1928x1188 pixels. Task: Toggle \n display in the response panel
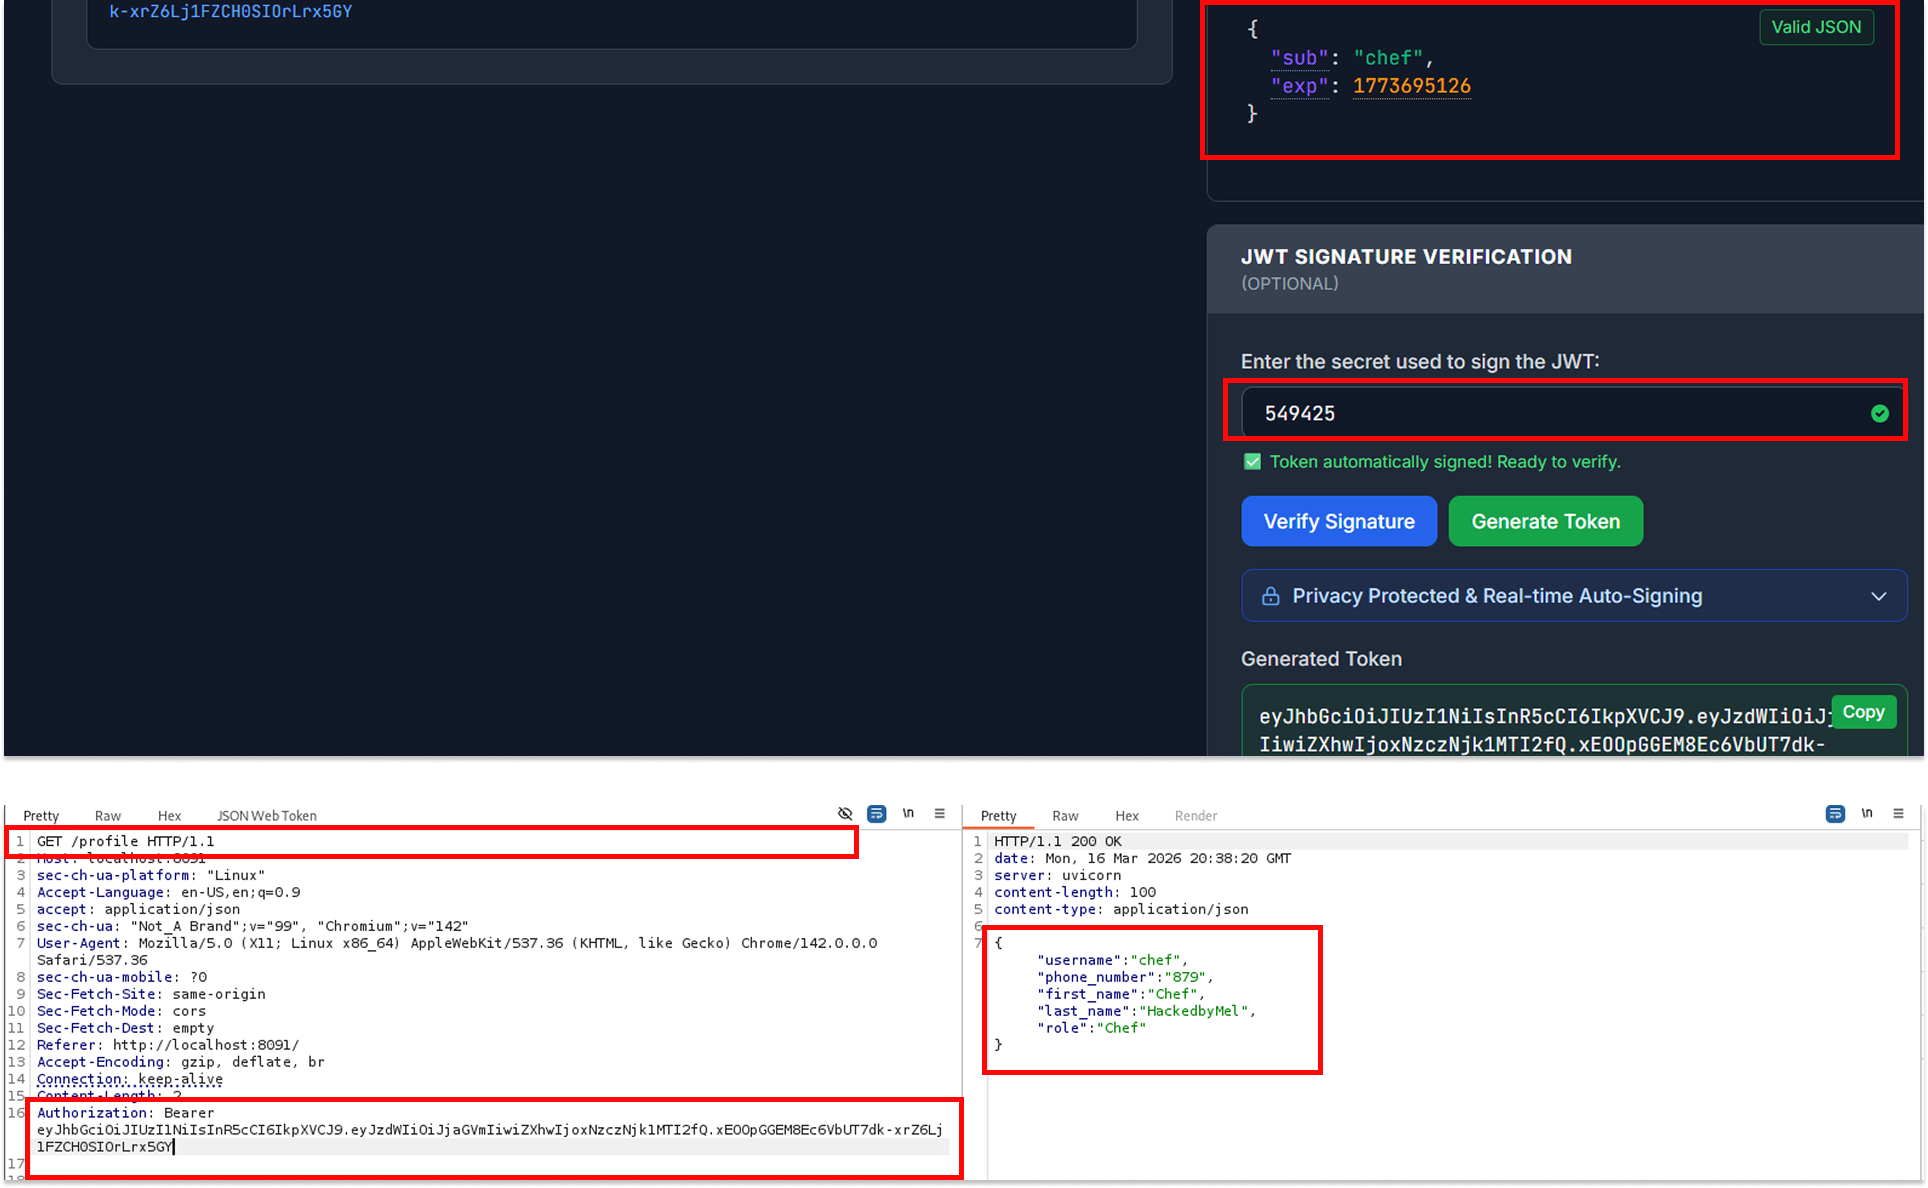coord(1867,814)
